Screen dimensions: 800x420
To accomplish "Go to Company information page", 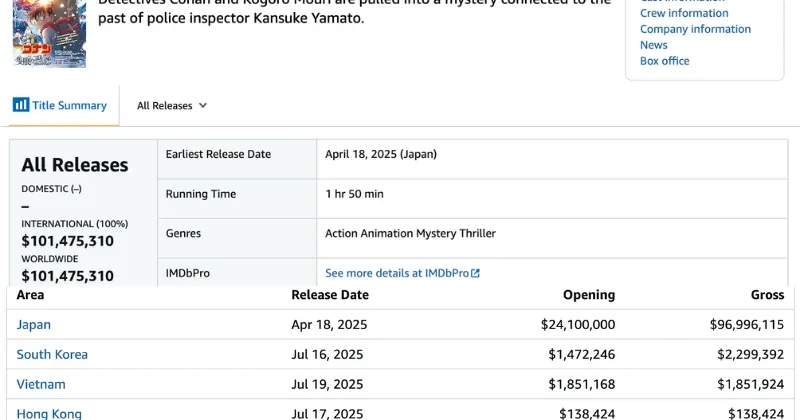I will tap(695, 29).
